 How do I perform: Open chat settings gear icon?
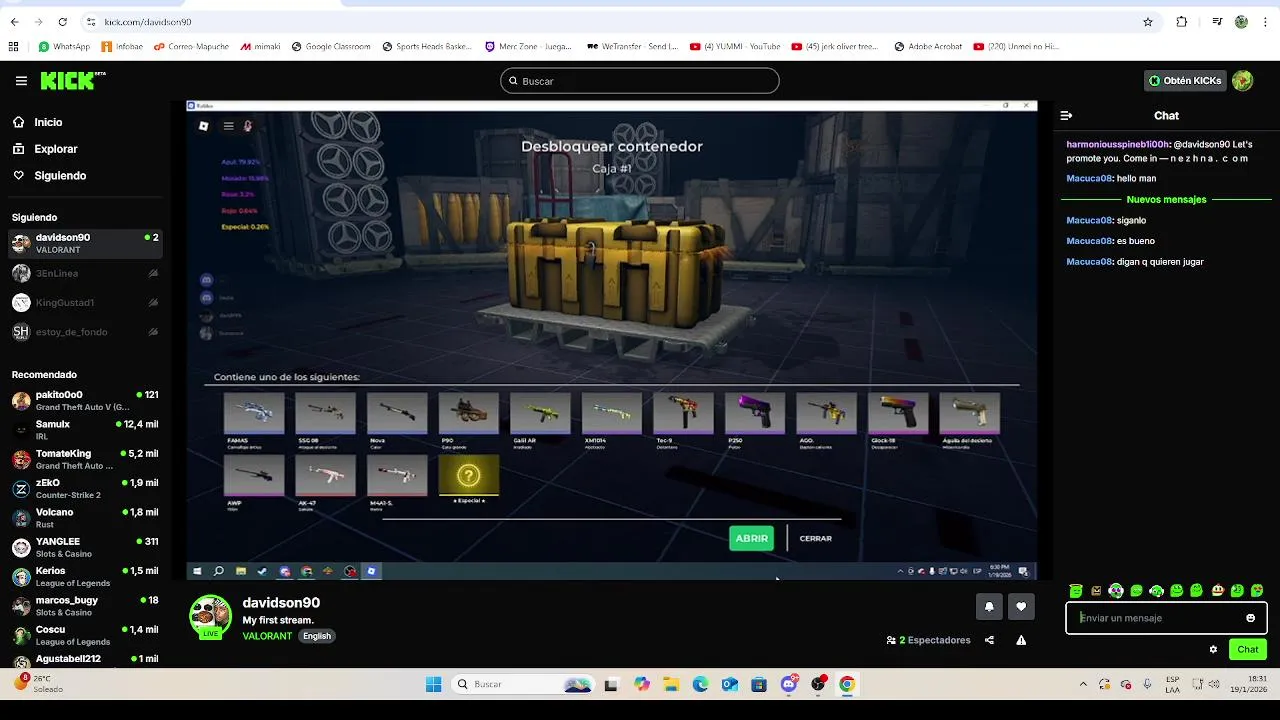[x=1213, y=649]
